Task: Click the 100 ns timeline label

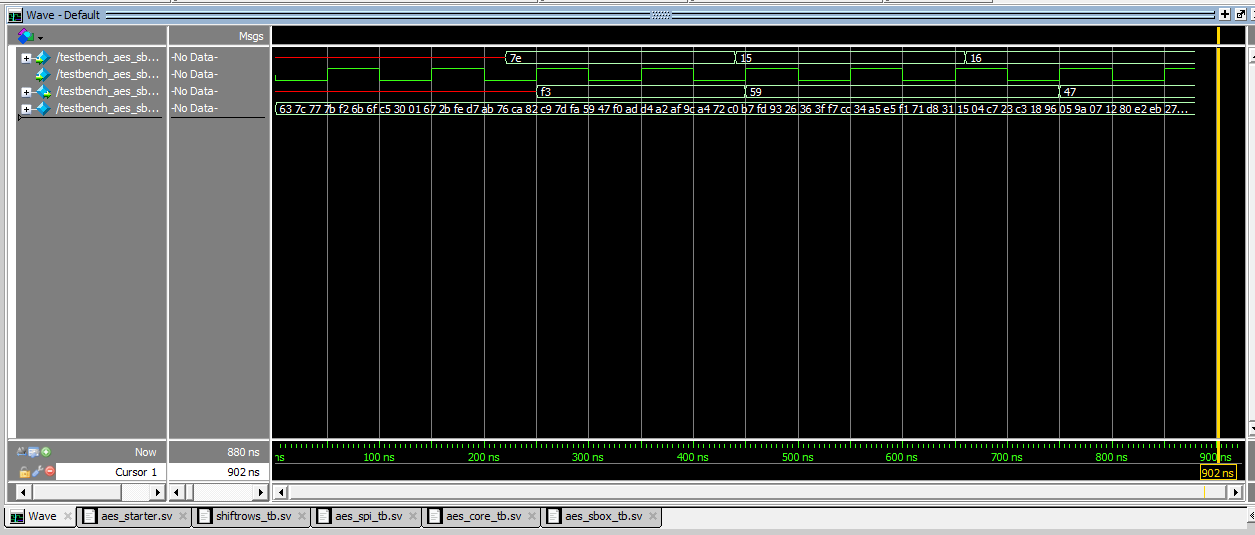Action: point(378,457)
